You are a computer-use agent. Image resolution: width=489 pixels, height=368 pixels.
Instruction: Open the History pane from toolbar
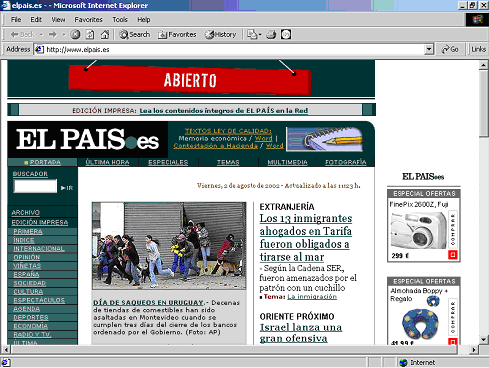click(220, 34)
